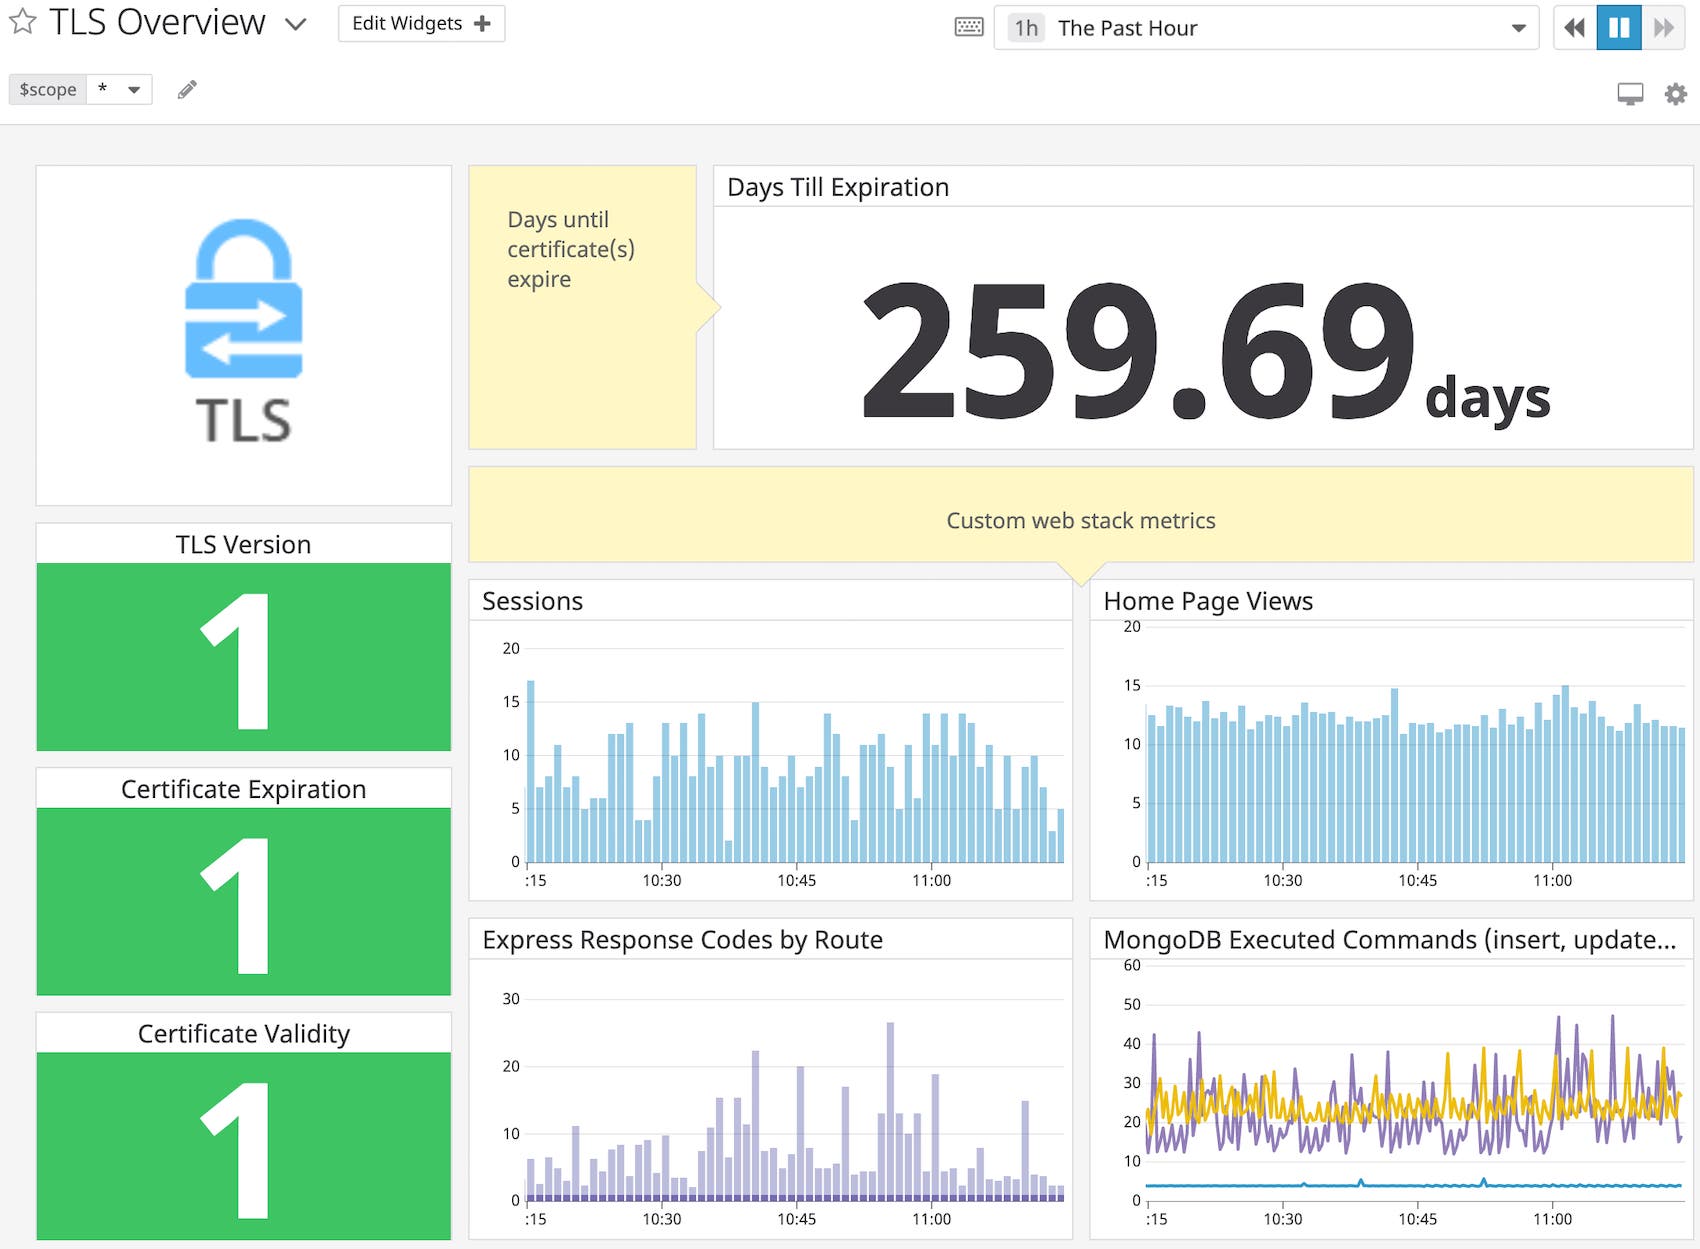The height and width of the screenshot is (1249, 1700).
Task: Click the 1h time badge
Action: click(1022, 27)
